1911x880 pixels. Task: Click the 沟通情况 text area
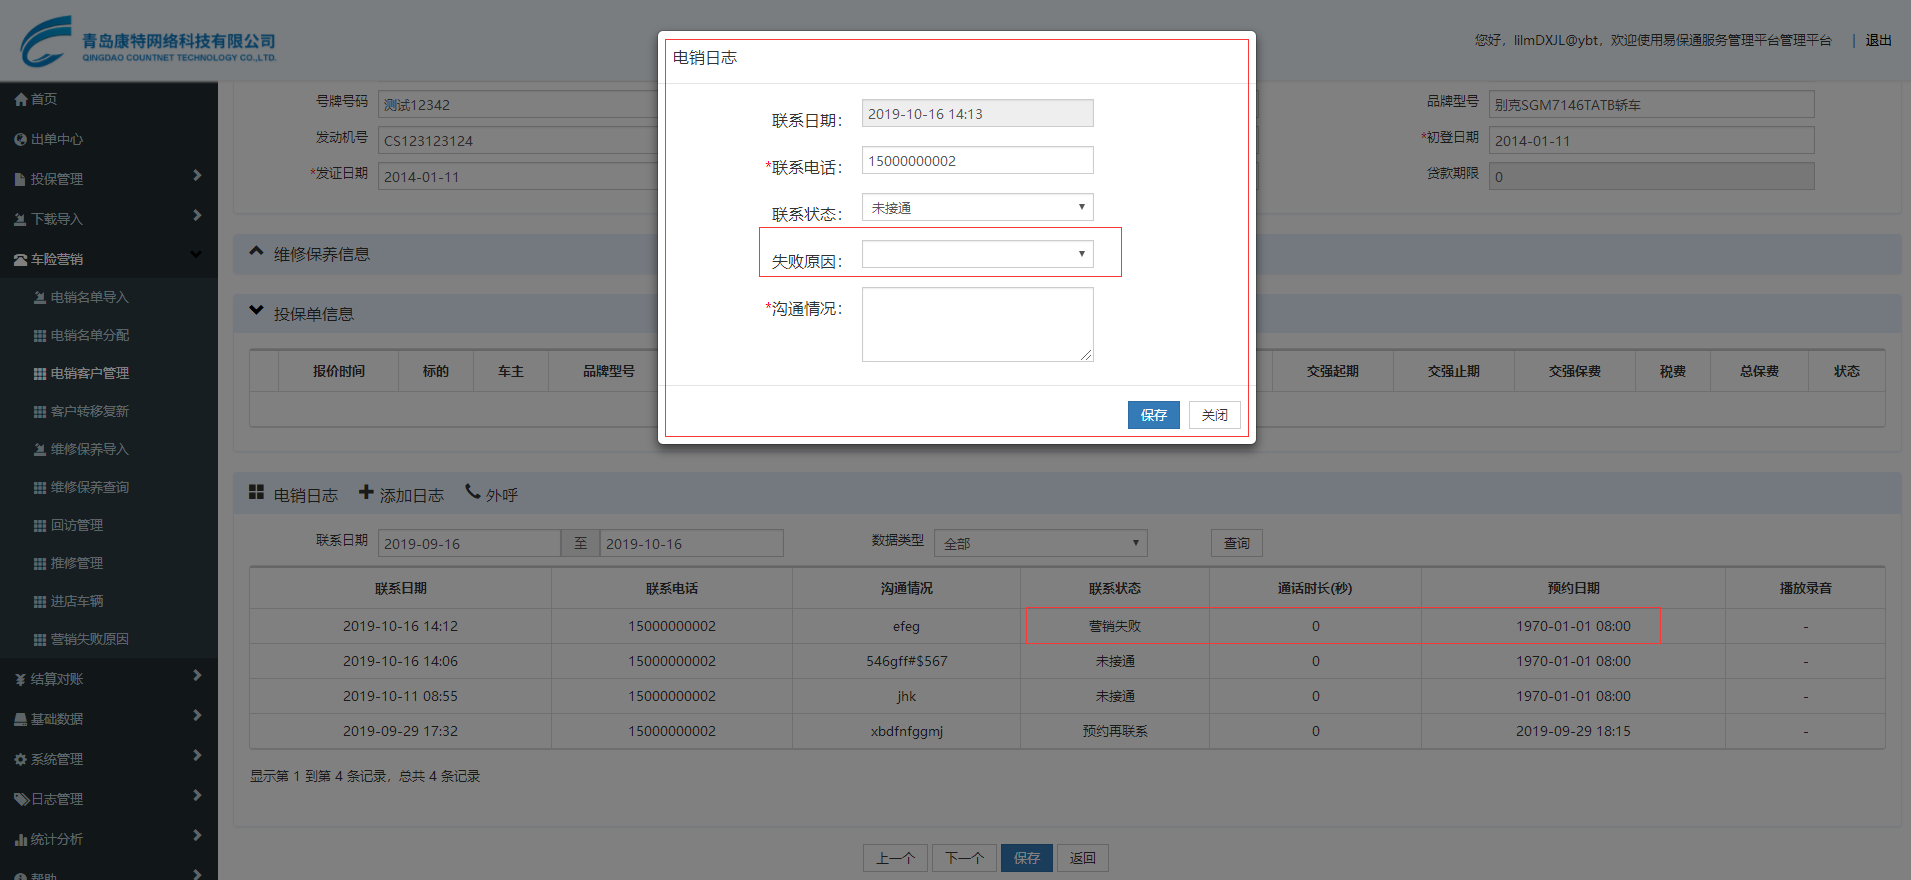(977, 324)
